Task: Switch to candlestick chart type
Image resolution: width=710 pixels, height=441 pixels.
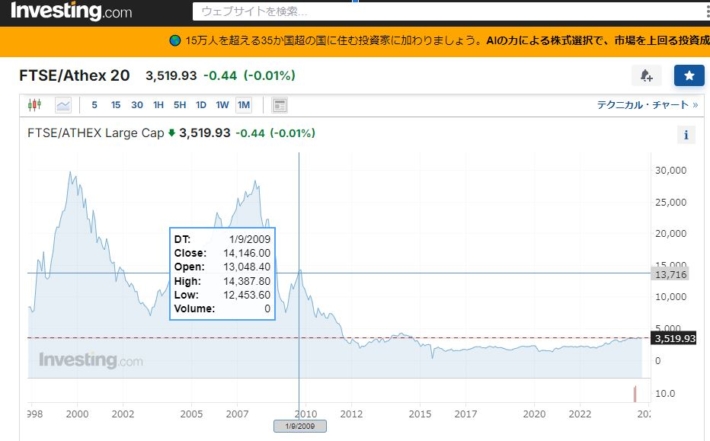Action: pos(36,105)
